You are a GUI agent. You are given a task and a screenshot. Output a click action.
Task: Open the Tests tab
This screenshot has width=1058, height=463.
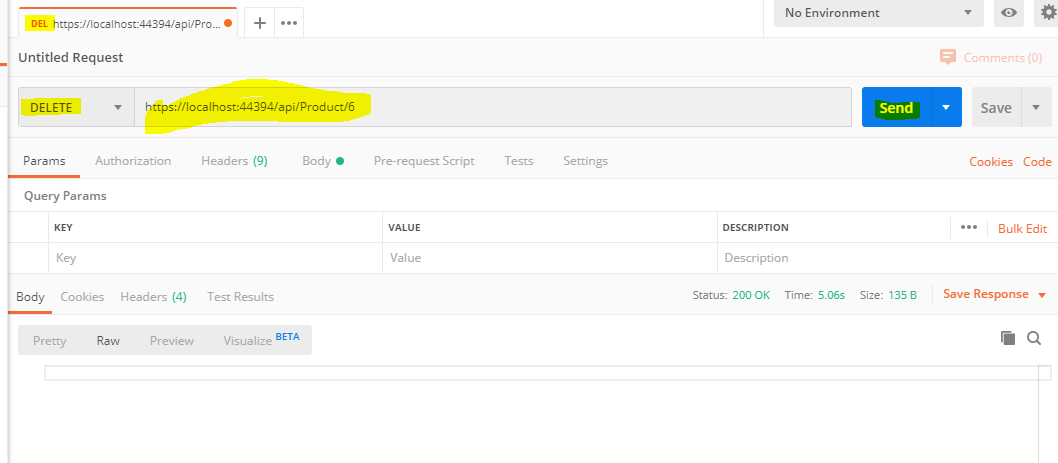click(x=519, y=161)
